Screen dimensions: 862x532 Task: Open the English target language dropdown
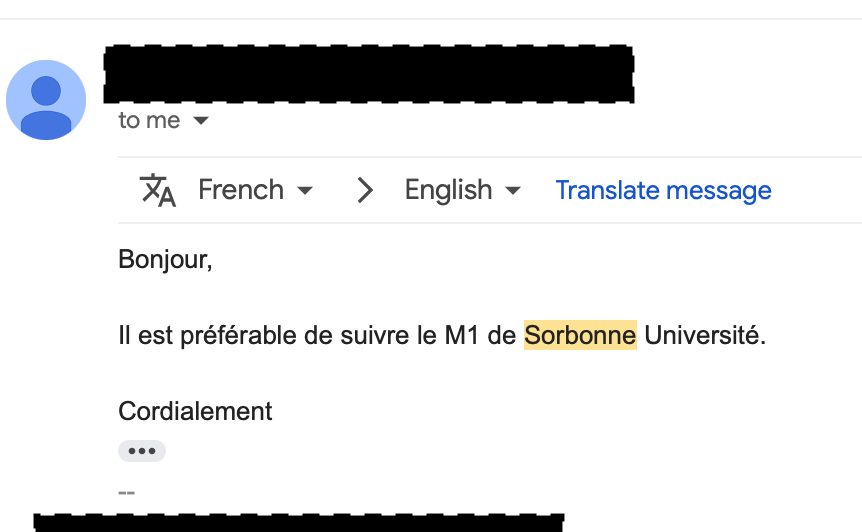513,190
